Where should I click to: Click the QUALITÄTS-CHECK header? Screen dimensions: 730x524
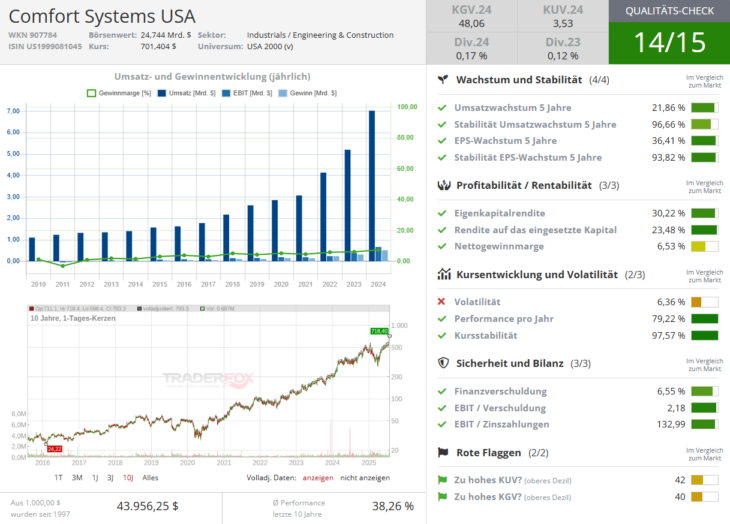pyautogui.click(x=669, y=11)
